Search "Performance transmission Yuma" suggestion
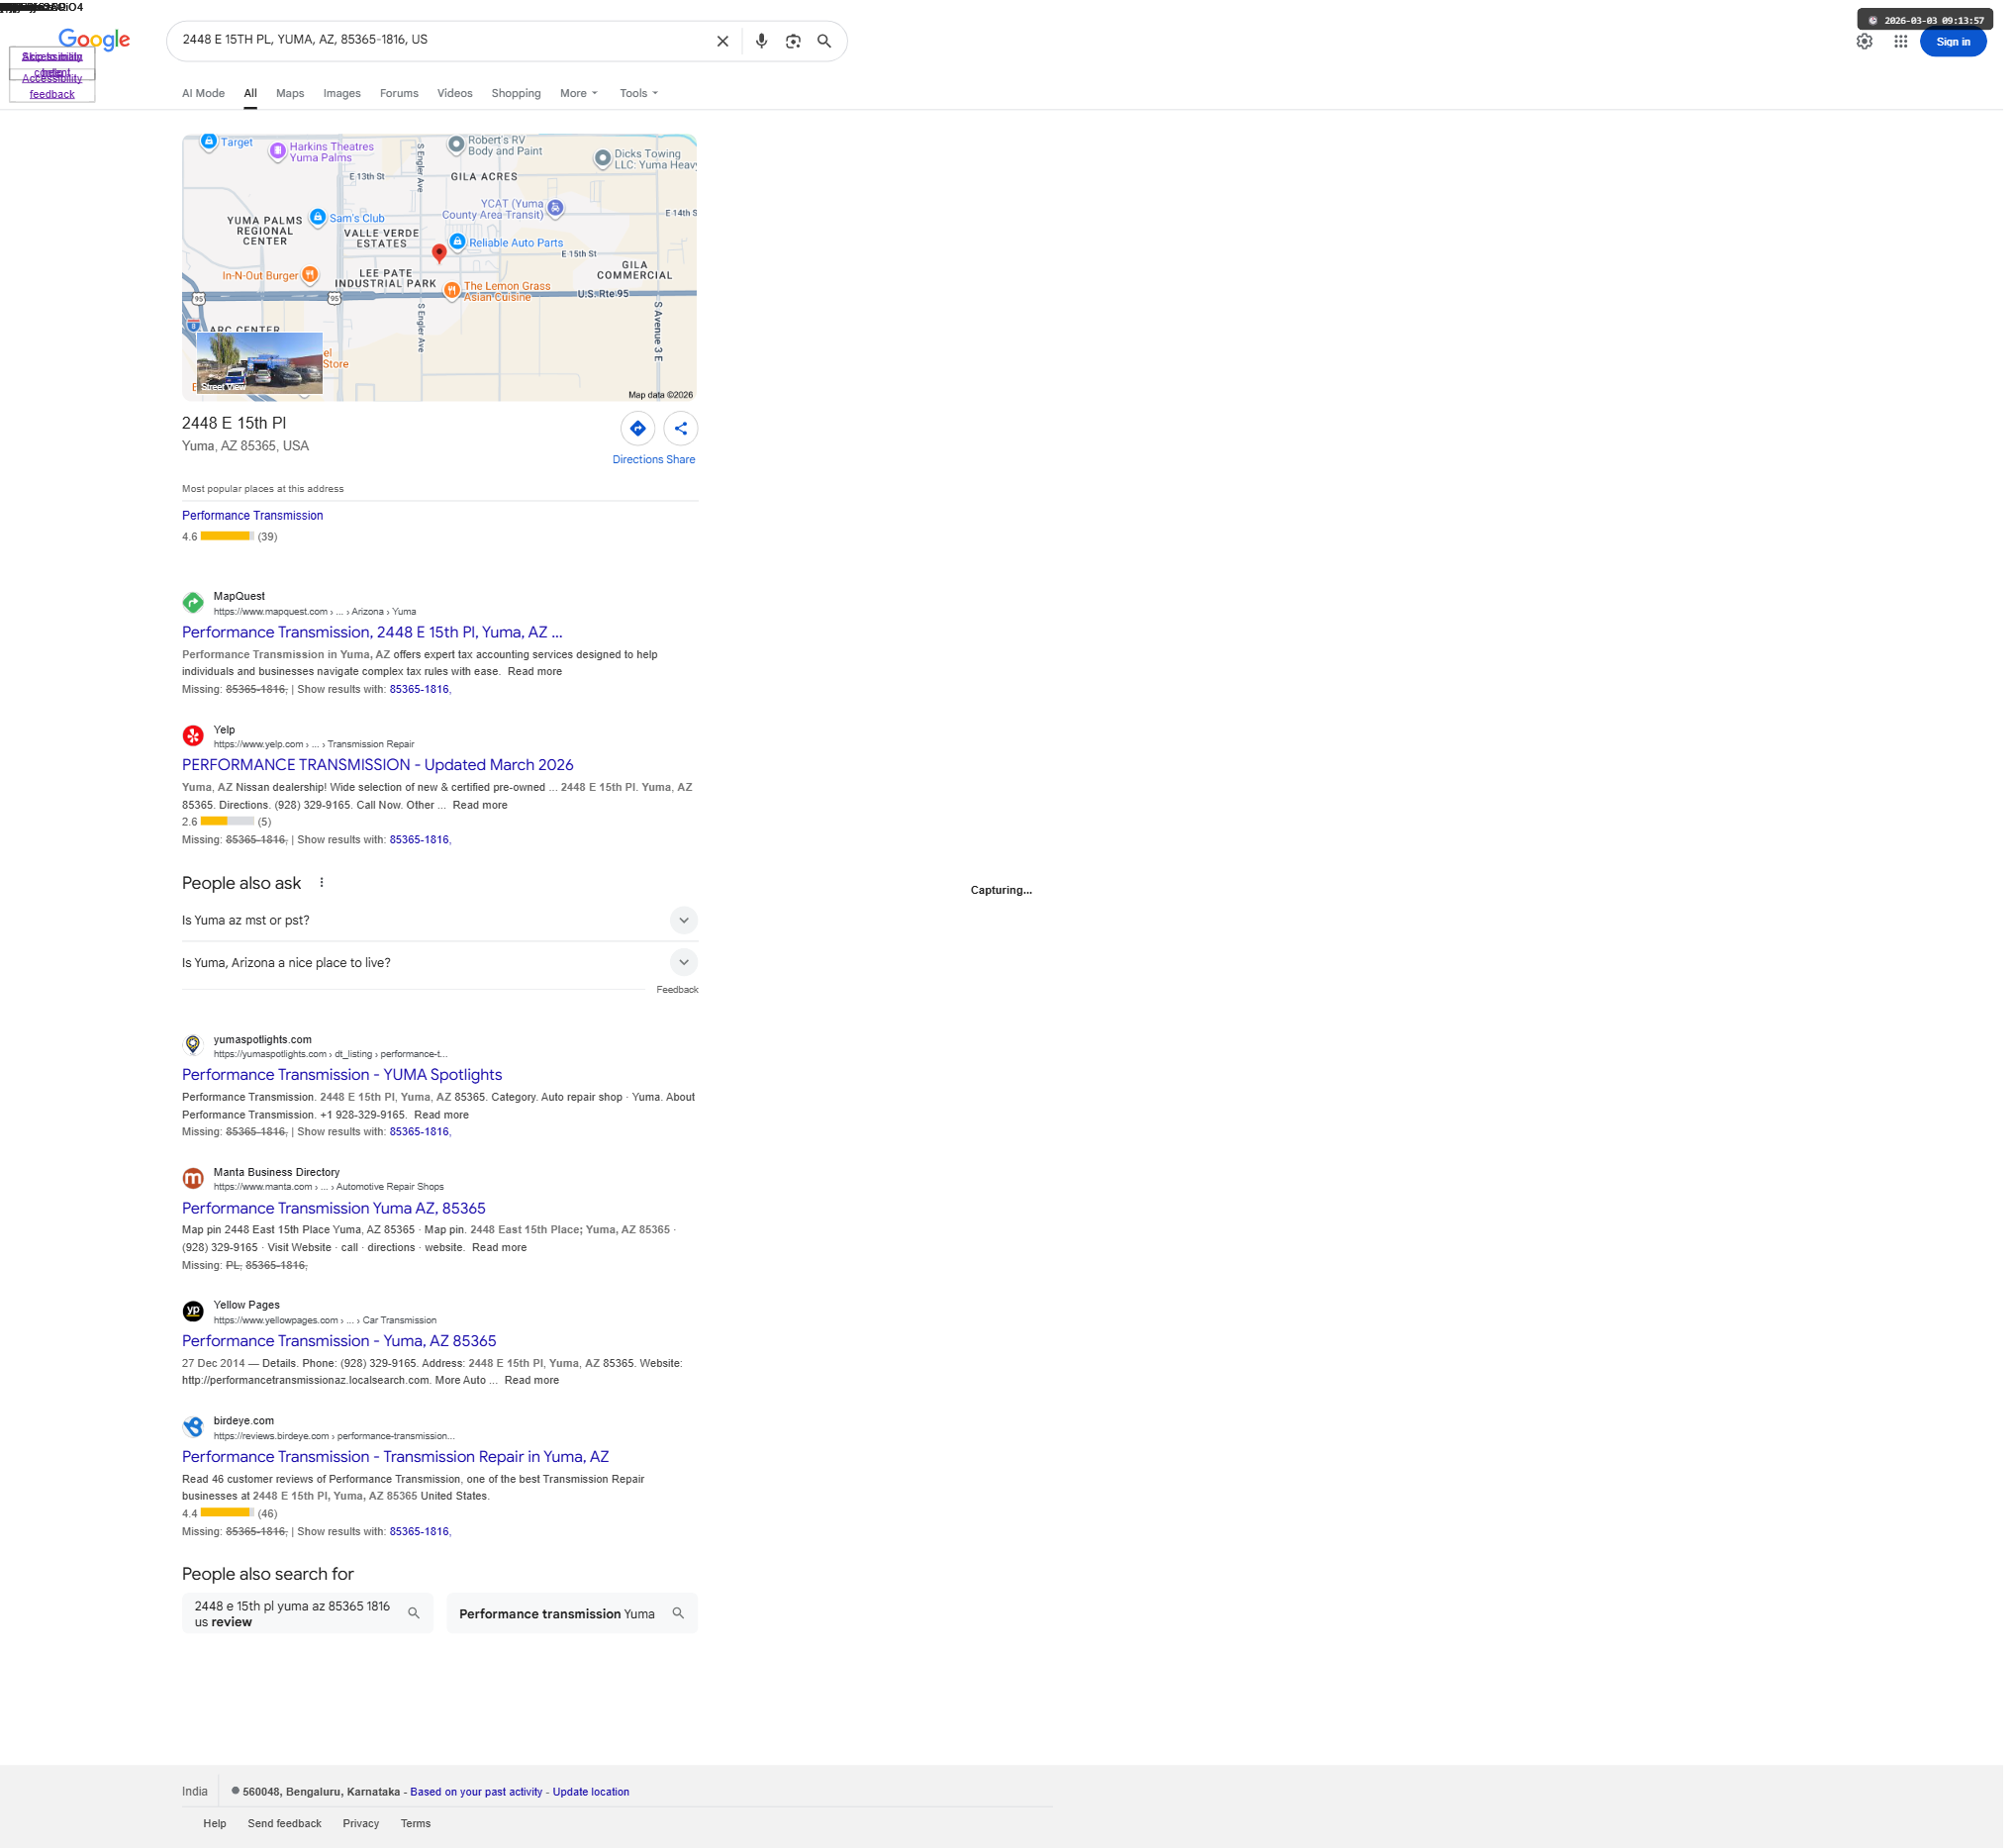 [x=575, y=1622]
